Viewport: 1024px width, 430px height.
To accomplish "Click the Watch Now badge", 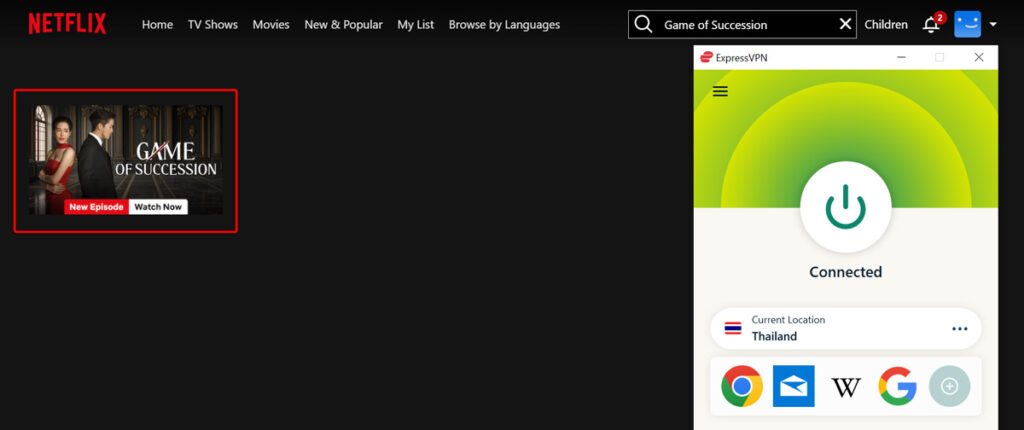I will (x=158, y=207).
